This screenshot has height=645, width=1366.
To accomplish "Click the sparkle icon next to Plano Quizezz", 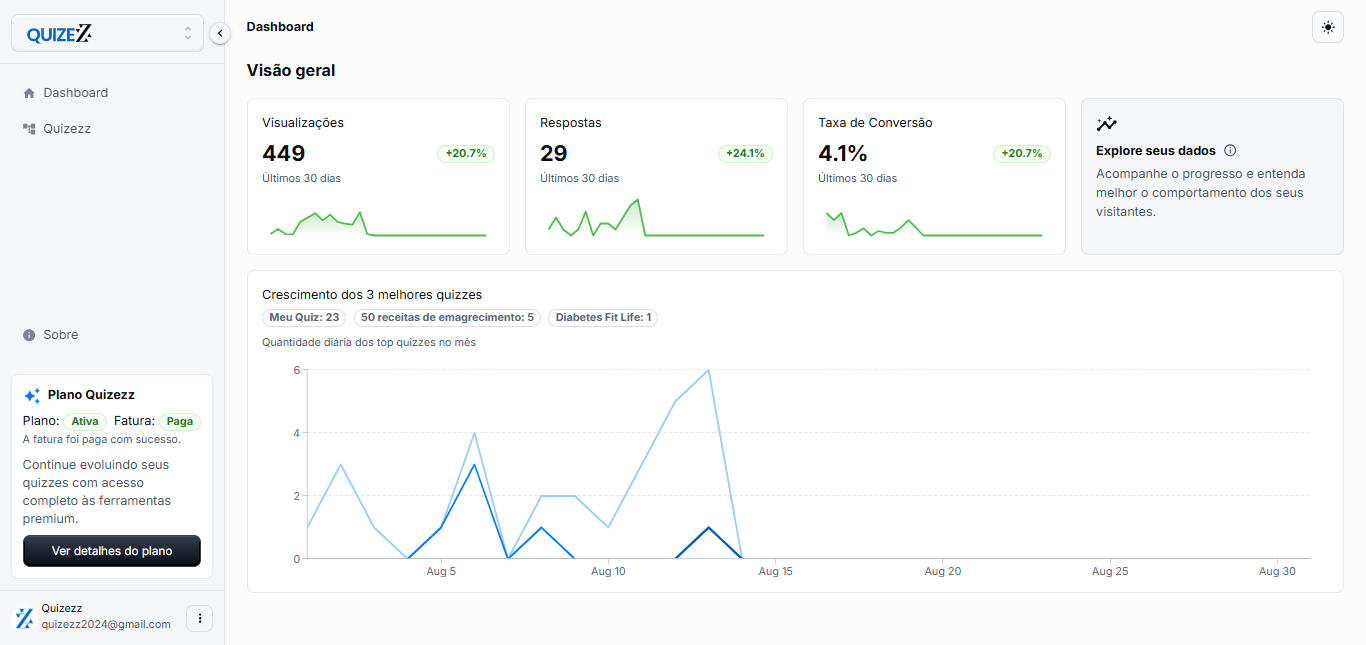I will (x=32, y=395).
